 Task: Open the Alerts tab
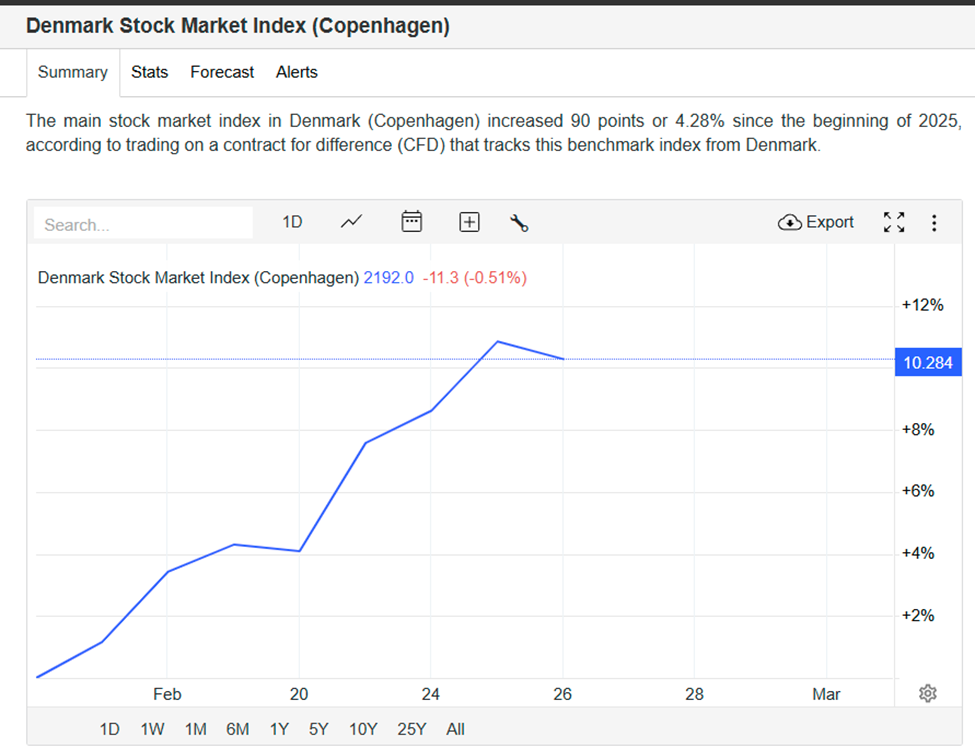click(297, 72)
